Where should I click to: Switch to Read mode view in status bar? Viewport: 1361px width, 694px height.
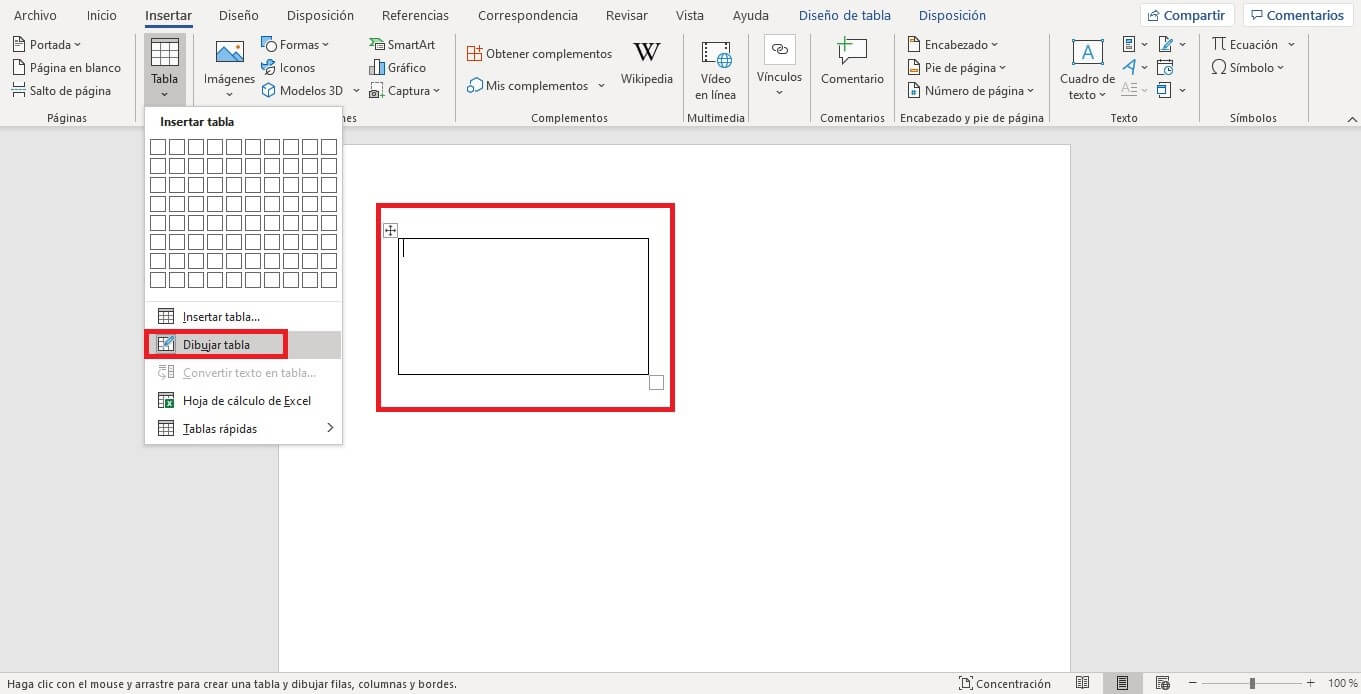pyautogui.click(x=1082, y=684)
